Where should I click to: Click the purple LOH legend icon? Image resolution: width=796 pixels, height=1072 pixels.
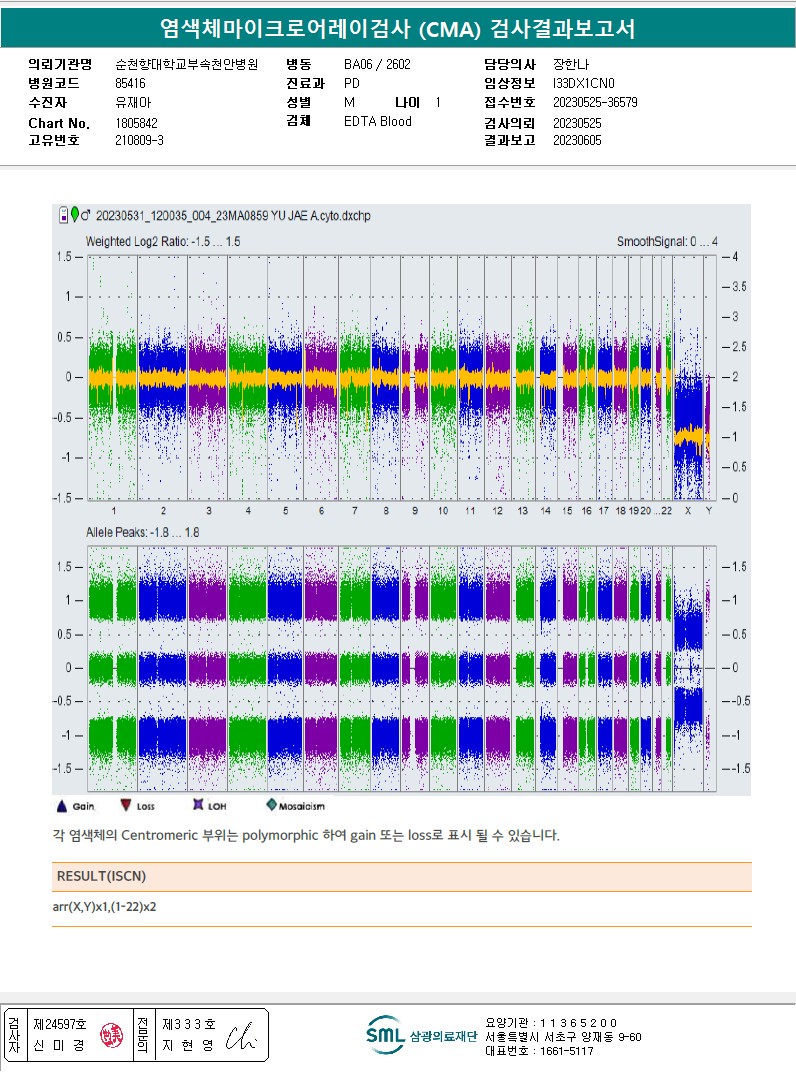click(x=198, y=805)
